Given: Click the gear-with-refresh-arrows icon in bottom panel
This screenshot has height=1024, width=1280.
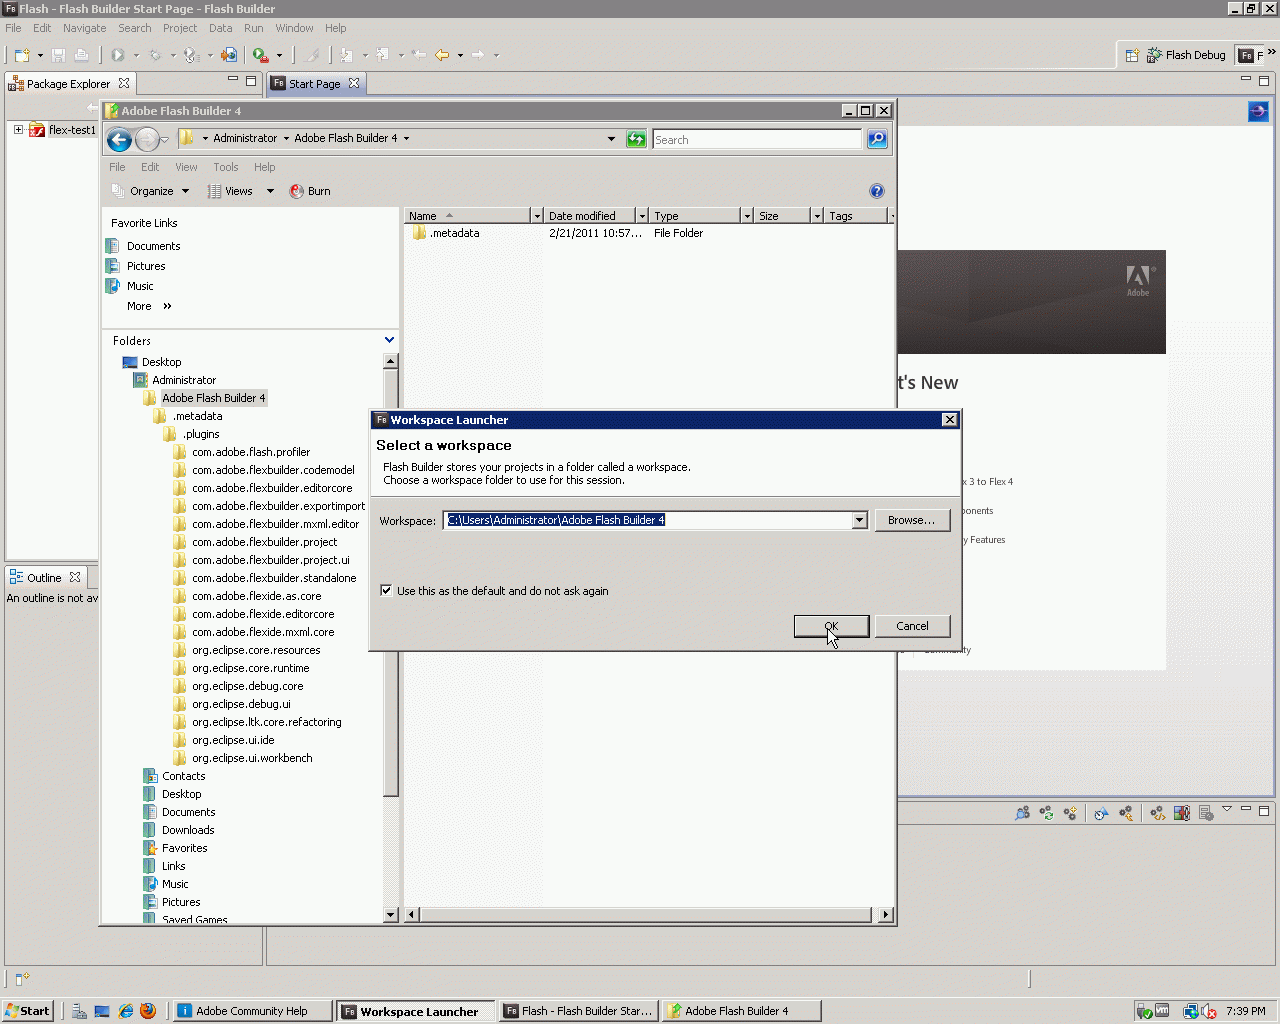Looking at the screenshot, I should pos(1046,813).
